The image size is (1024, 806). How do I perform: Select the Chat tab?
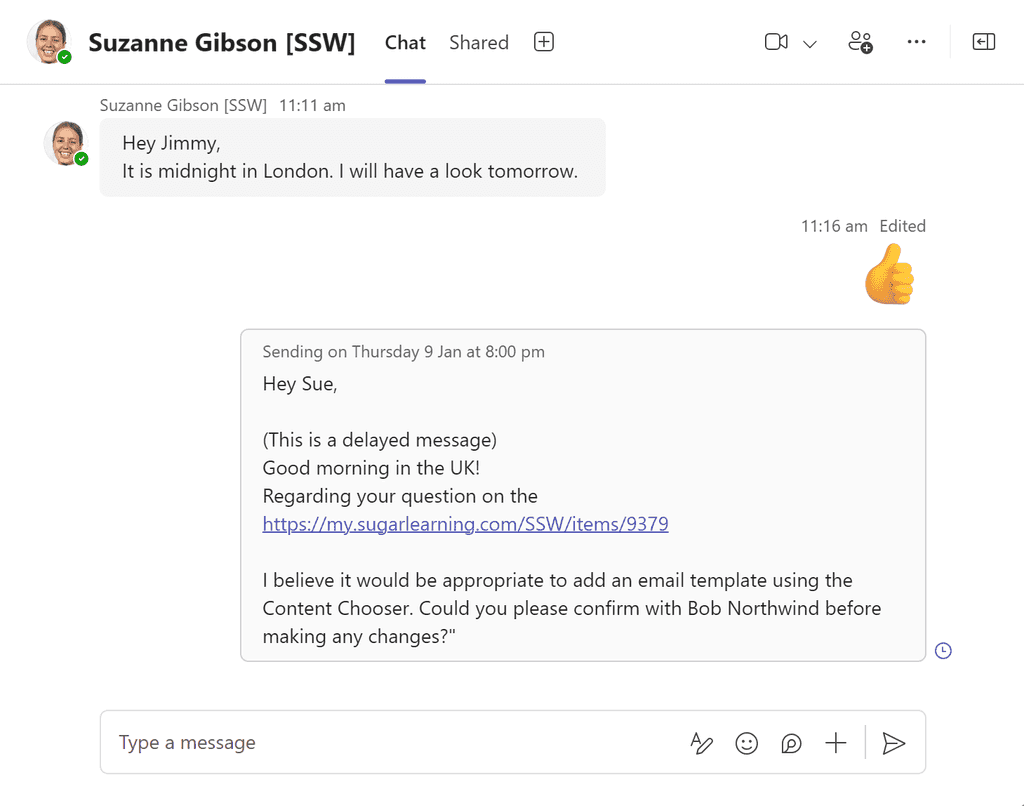(405, 42)
